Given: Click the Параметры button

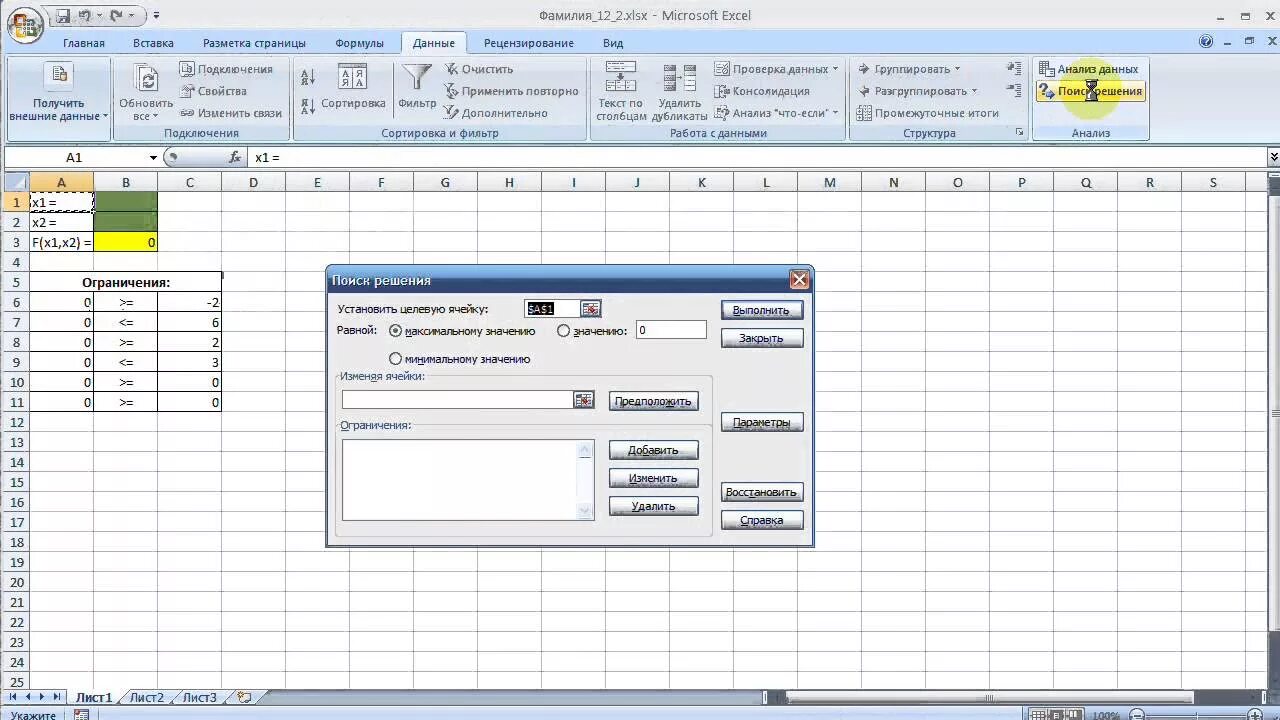Looking at the screenshot, I should click(x=762, y=422).
